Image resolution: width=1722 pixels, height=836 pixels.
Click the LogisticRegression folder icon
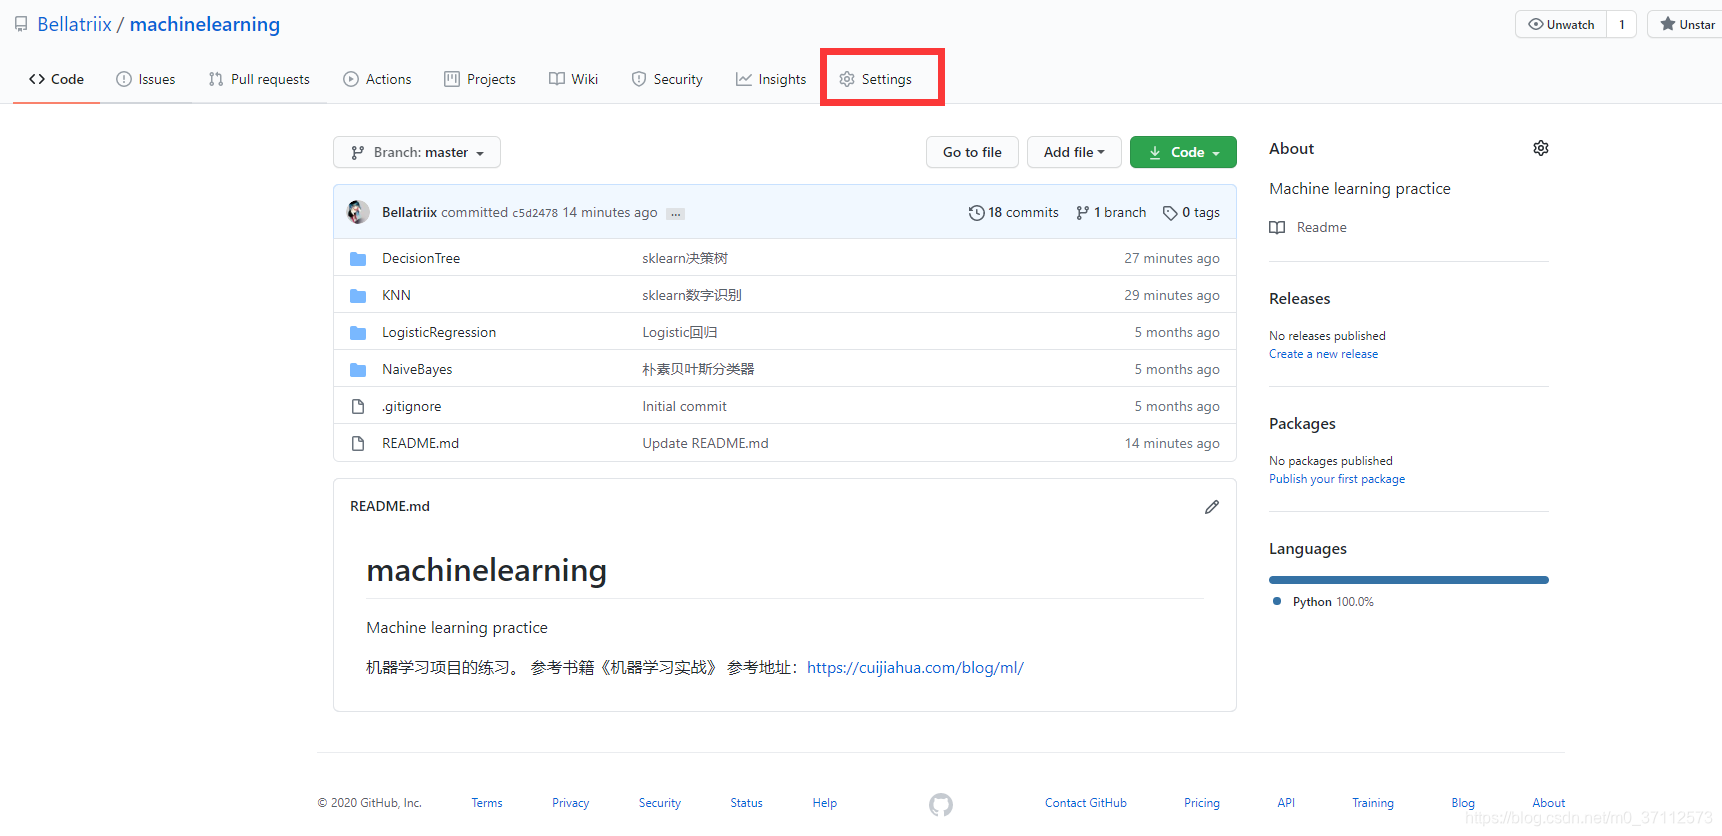358,333
